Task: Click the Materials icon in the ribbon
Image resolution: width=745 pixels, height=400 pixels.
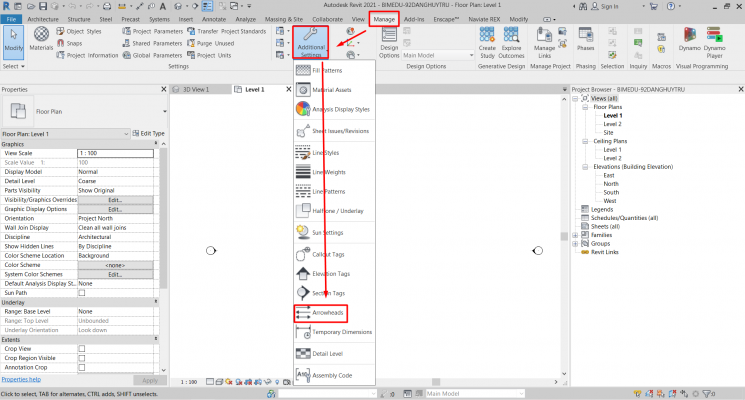Action: [x=42, y=42]
